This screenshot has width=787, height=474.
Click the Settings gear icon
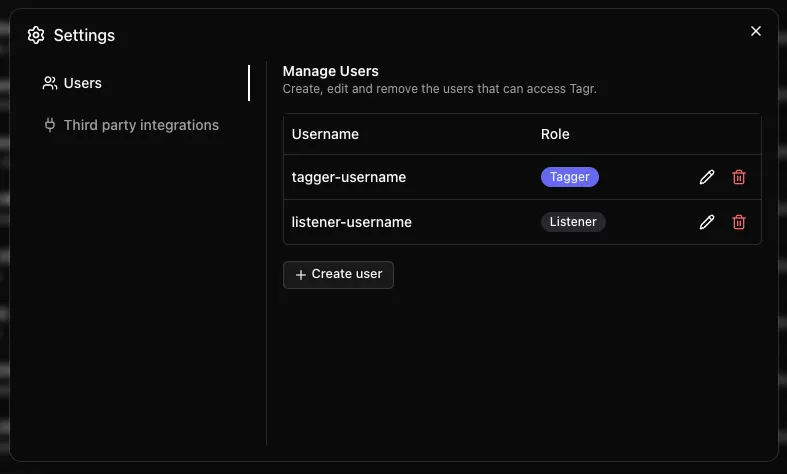click(x=36, y=35)
